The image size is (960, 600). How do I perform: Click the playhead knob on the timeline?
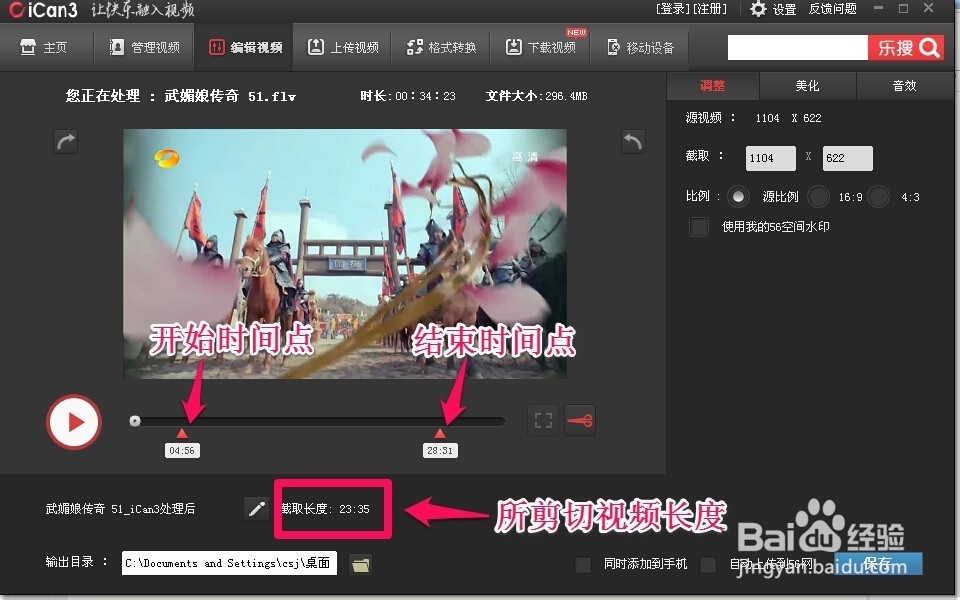135,421
